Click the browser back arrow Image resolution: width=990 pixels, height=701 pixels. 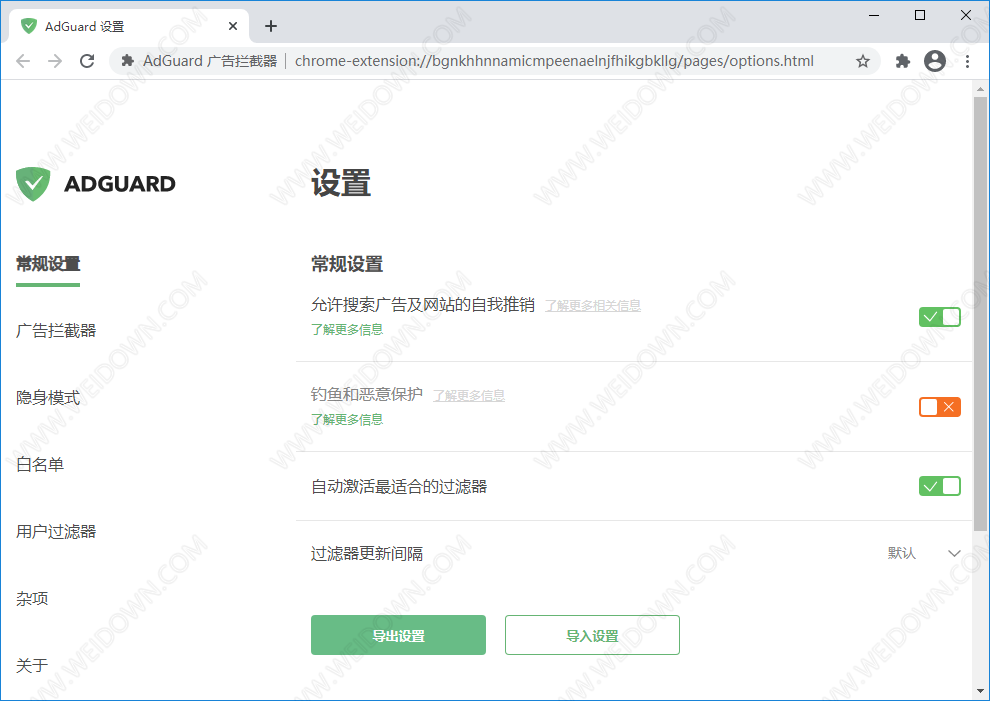click(23, 61)
